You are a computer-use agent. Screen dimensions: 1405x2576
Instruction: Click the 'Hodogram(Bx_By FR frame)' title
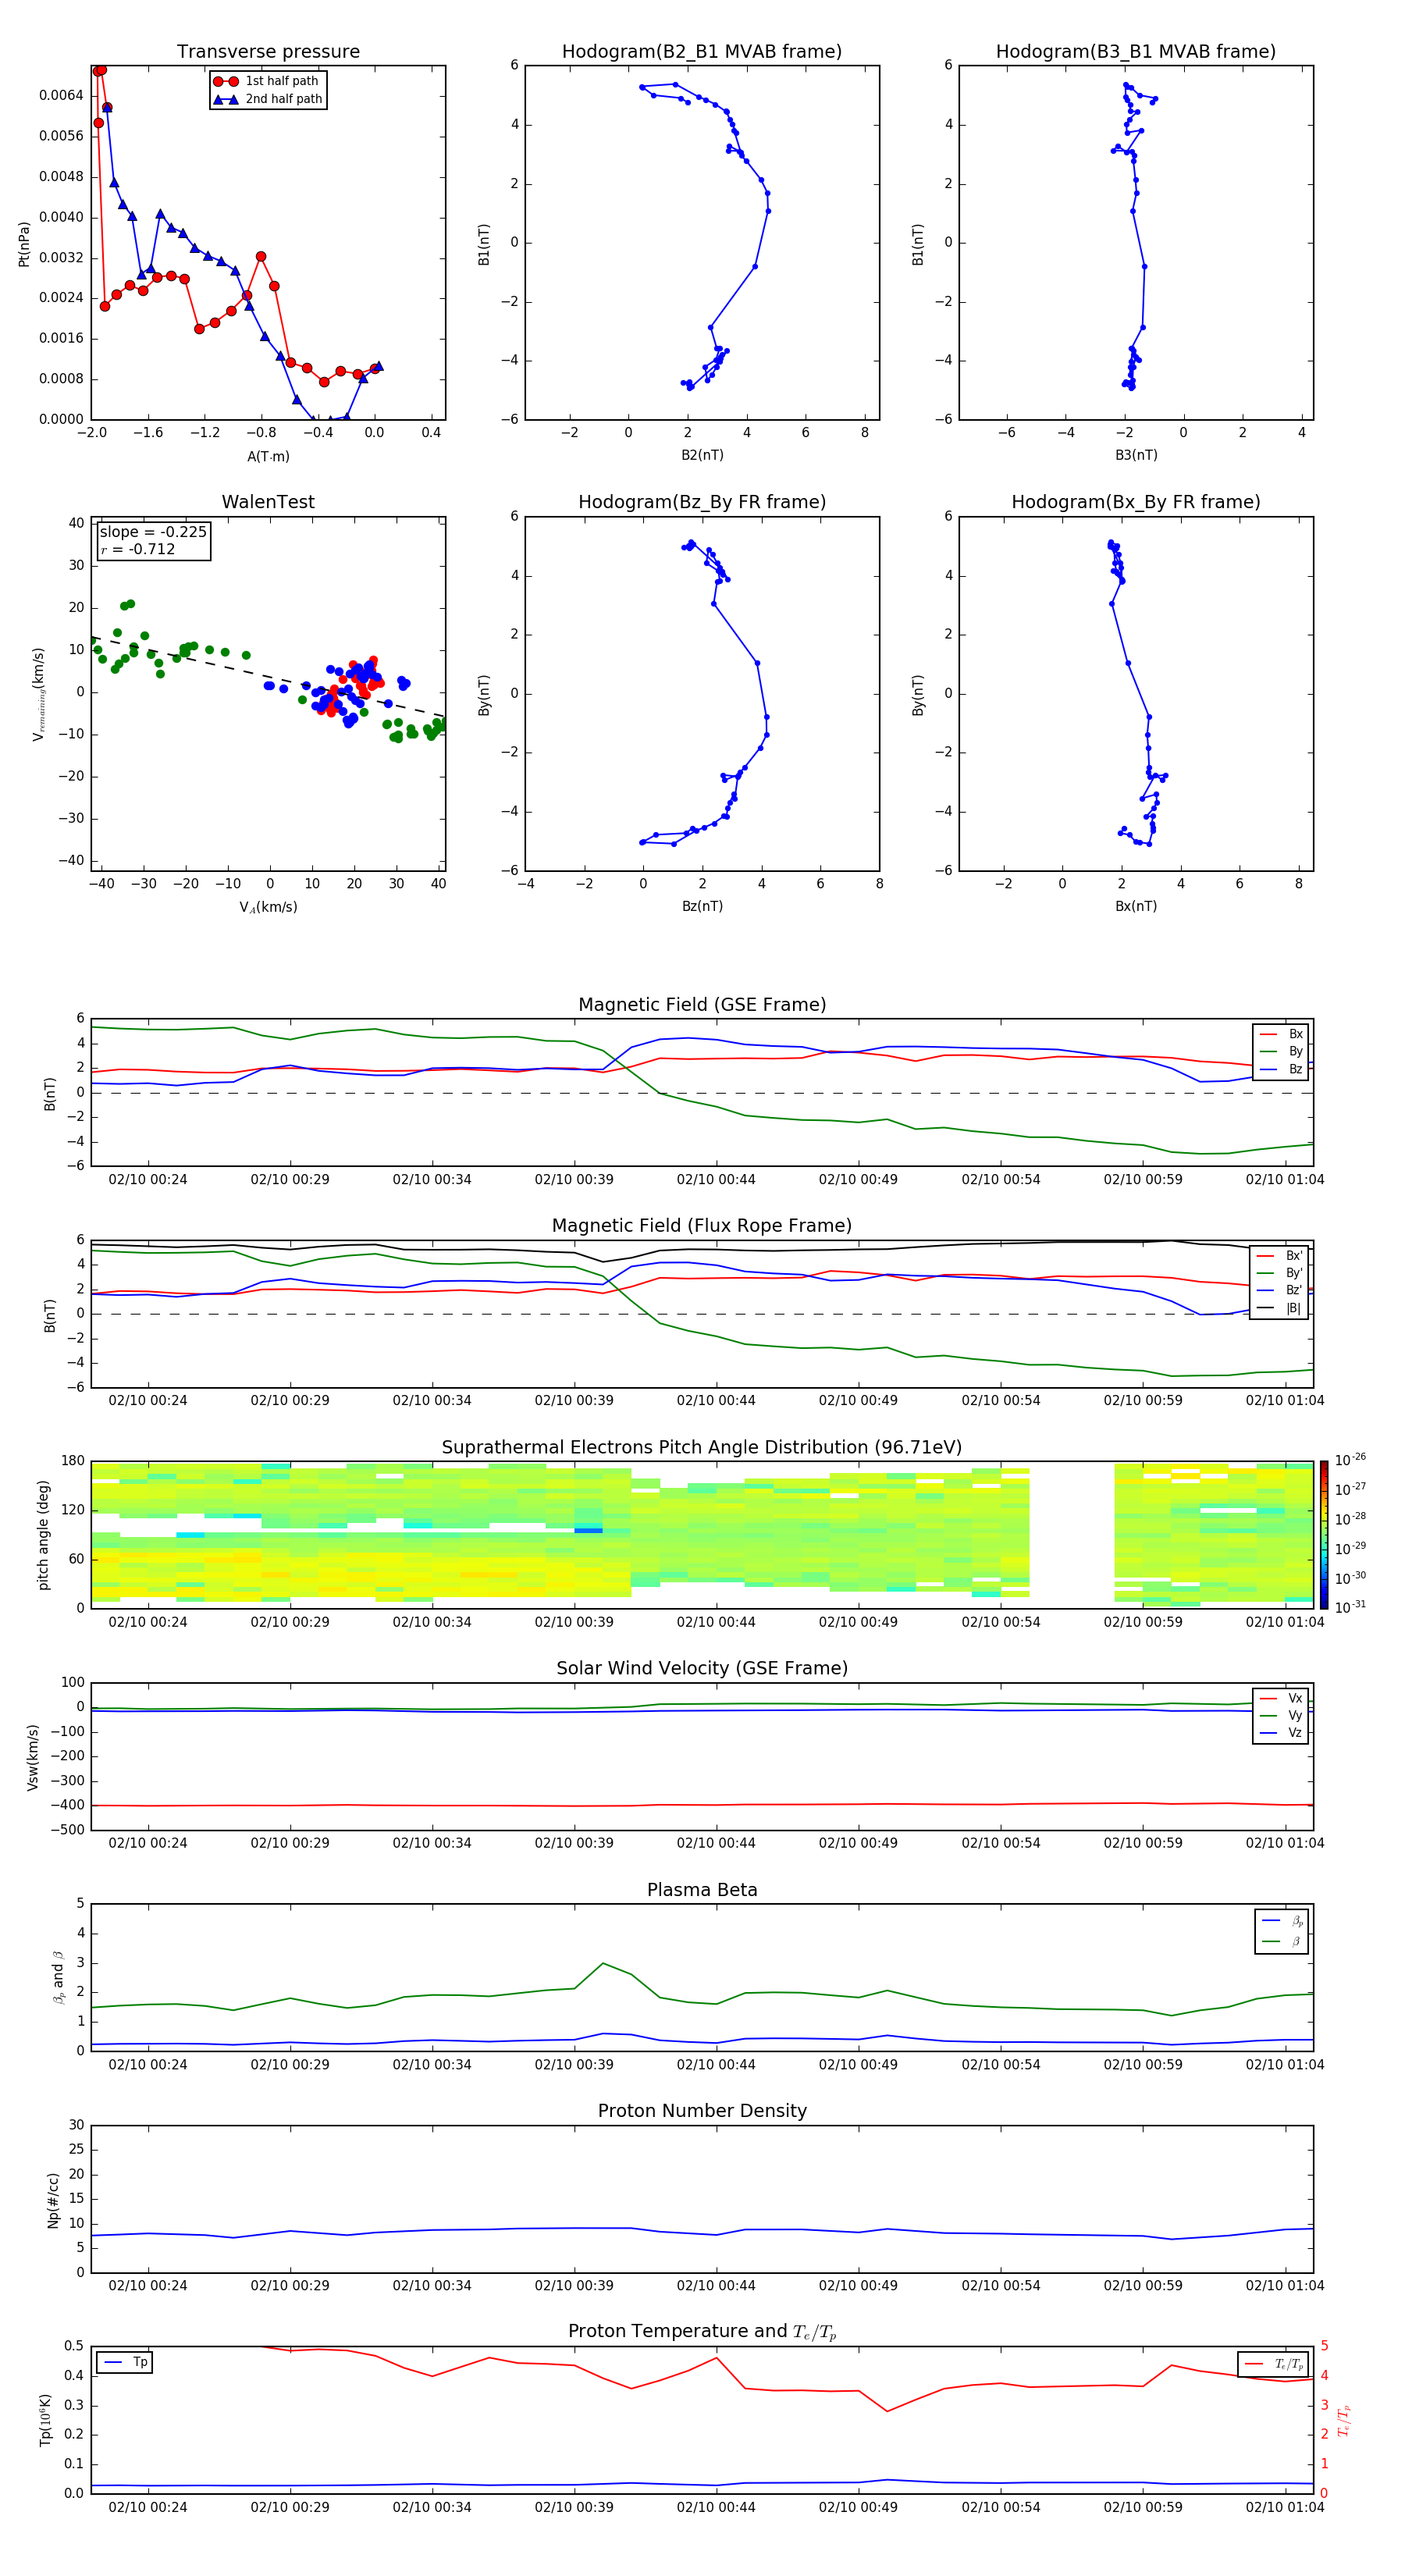point(1136,502)
